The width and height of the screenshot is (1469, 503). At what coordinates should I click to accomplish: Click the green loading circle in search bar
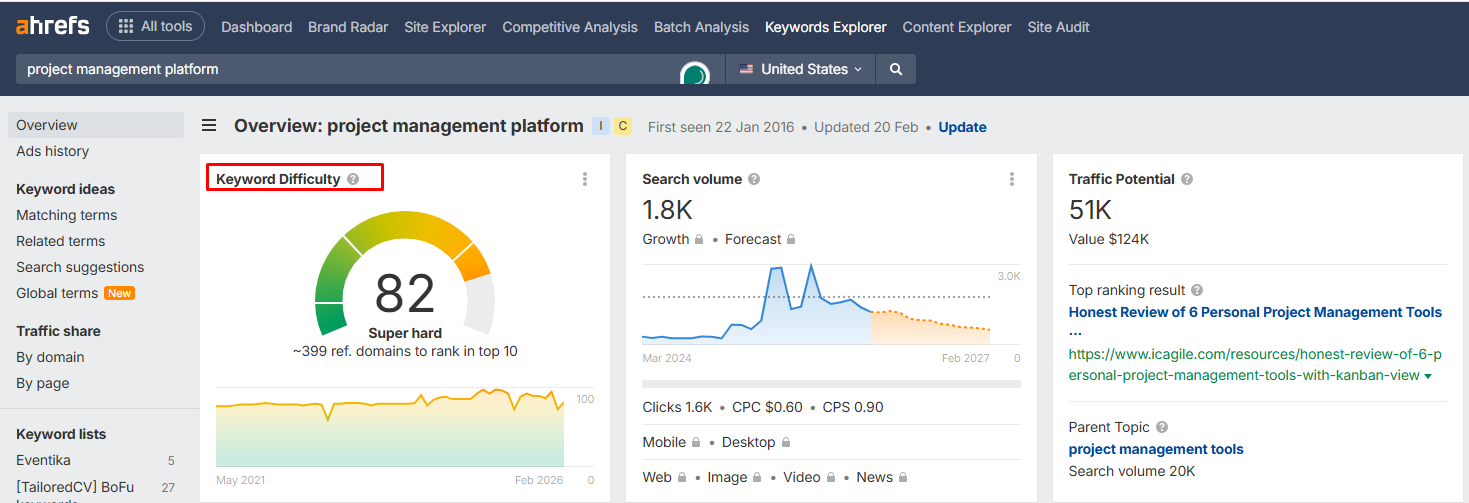tap(695, 74)
